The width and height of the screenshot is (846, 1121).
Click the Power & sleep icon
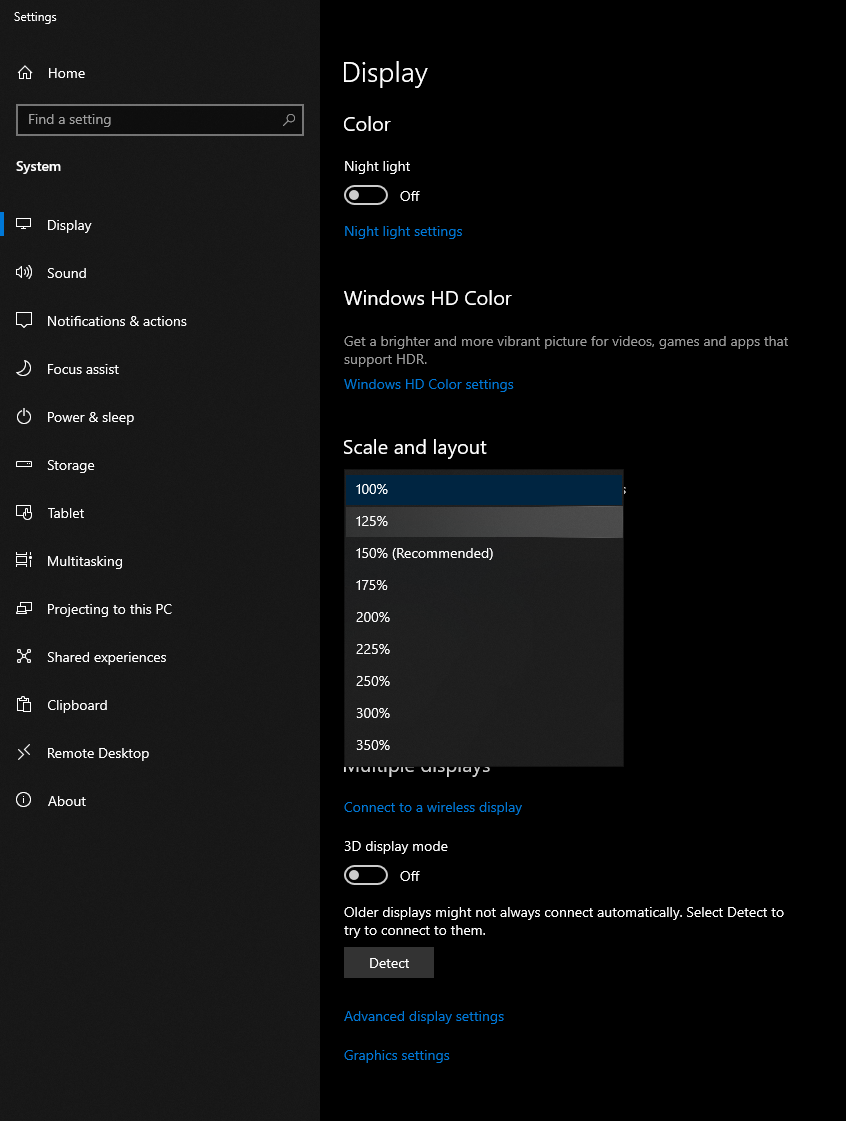[25, 417]
